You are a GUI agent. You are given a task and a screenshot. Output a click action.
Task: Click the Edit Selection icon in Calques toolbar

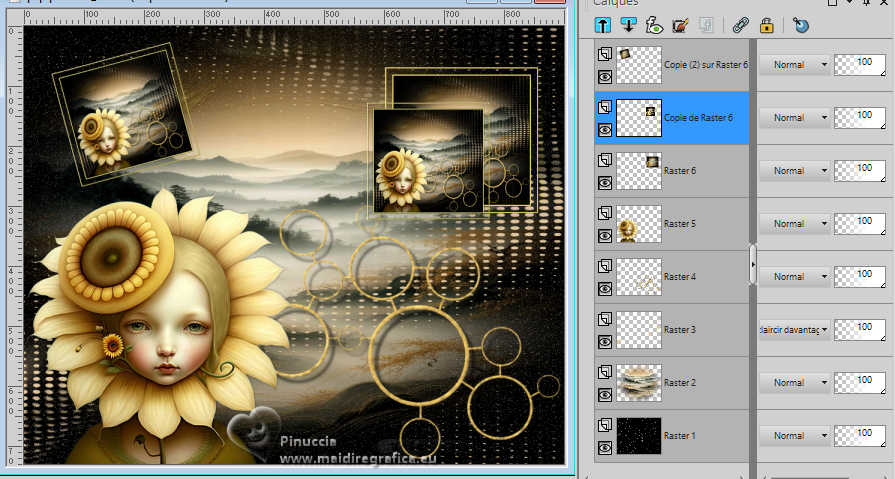click(x=680, y=25)
